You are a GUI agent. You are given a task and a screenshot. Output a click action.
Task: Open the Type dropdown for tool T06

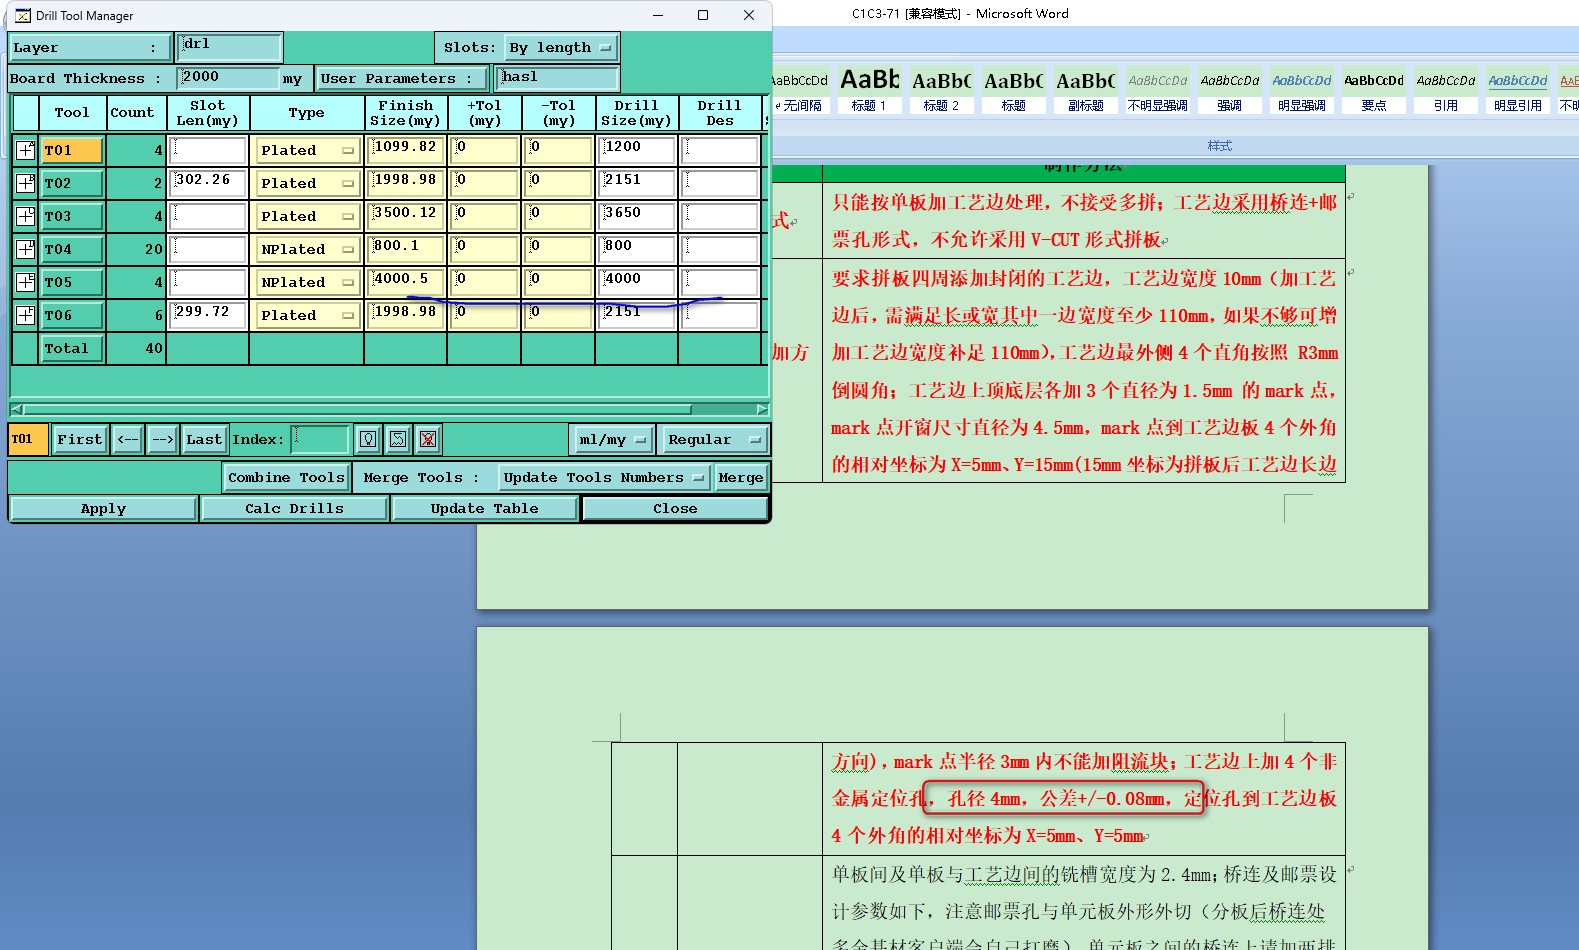pos(307,315)
